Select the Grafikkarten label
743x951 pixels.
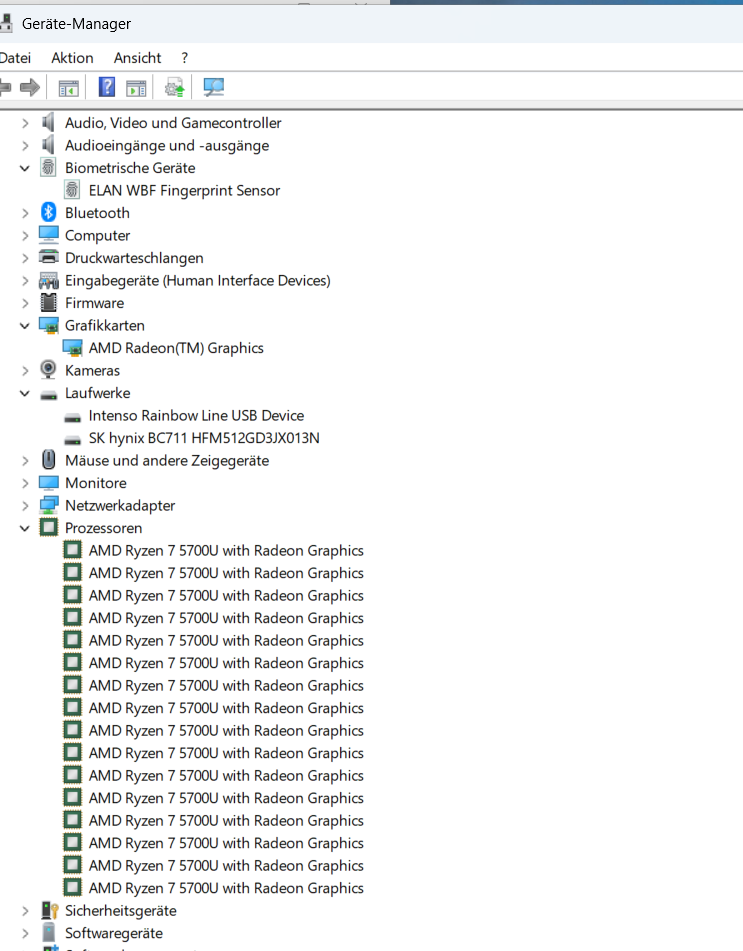[x=105, y=326]
